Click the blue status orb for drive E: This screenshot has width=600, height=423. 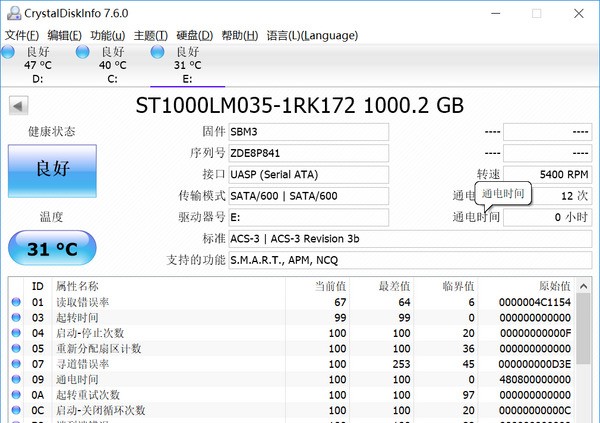(x=157, y=52)
